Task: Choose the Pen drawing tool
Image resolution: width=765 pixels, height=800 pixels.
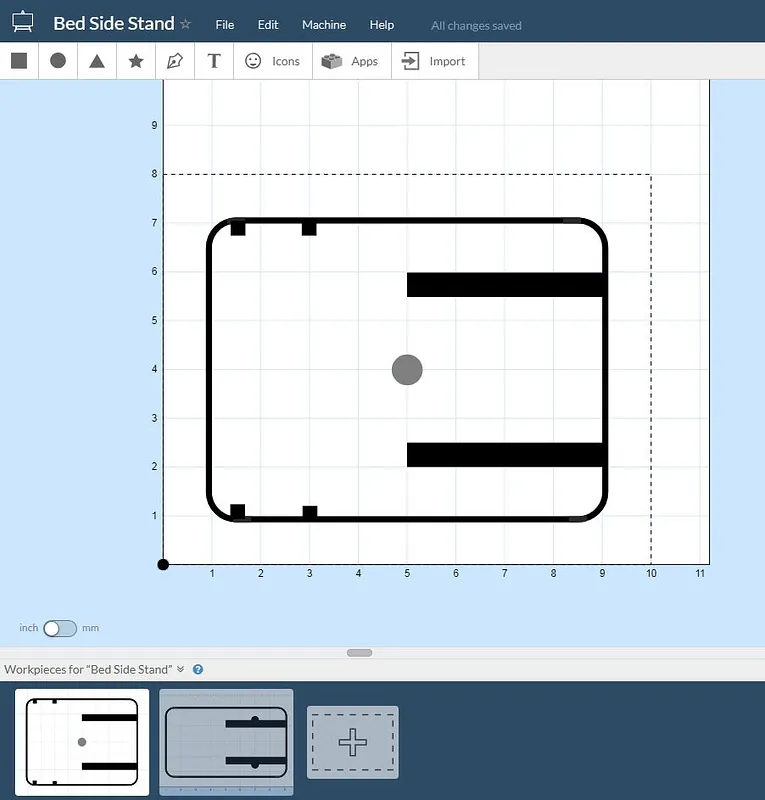Action: point(175,61)
